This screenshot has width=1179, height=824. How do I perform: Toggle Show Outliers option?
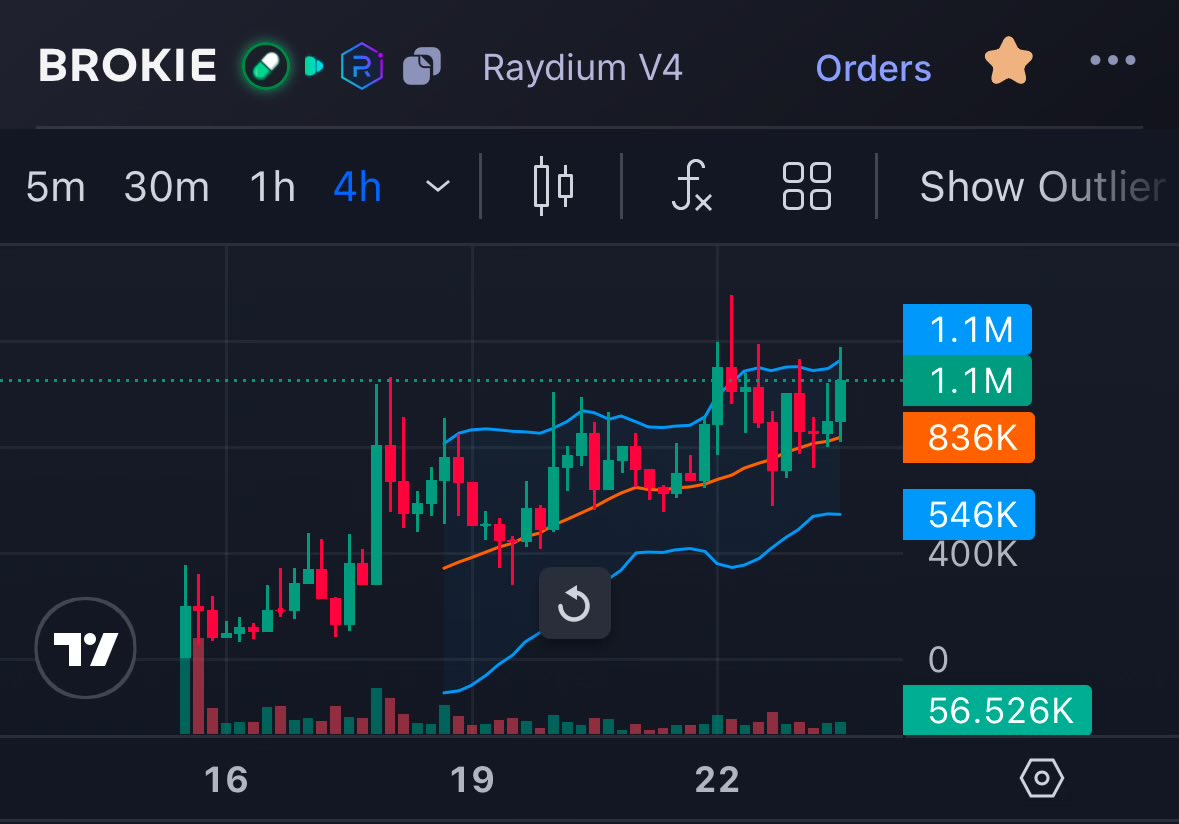point(1043,186)
